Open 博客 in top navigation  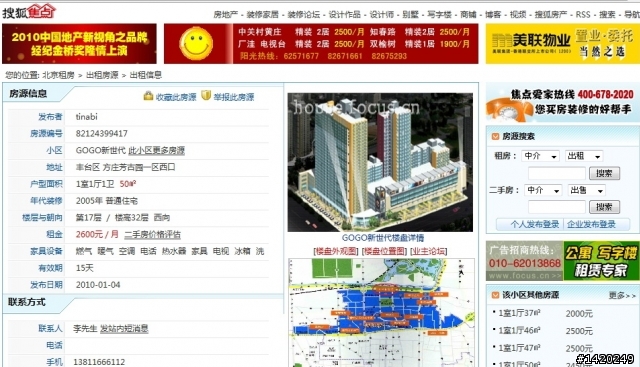coord(493,15)
